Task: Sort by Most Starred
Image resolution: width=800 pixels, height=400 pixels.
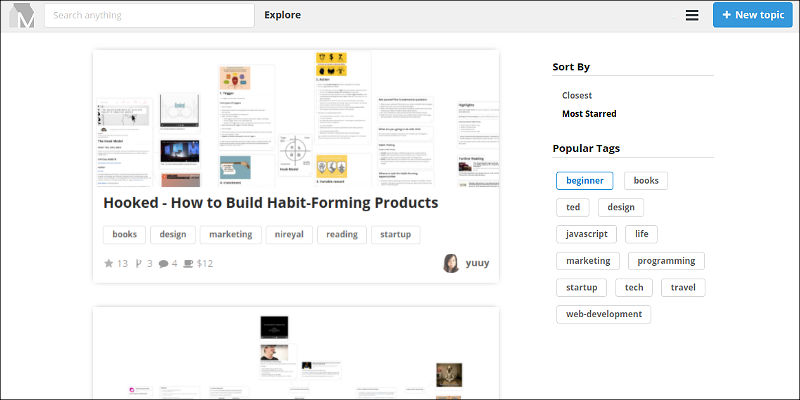Action: pyautogui.click(x=589, y=114)
